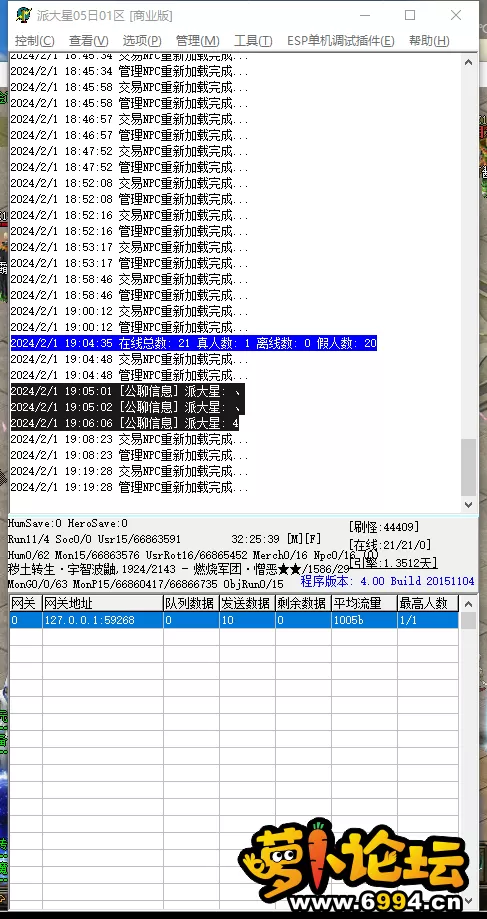Image resolution: width=487 pixels, height=919 pixels.
Task: Click the app icon in the title bar
Action: [x=23, y=15]
